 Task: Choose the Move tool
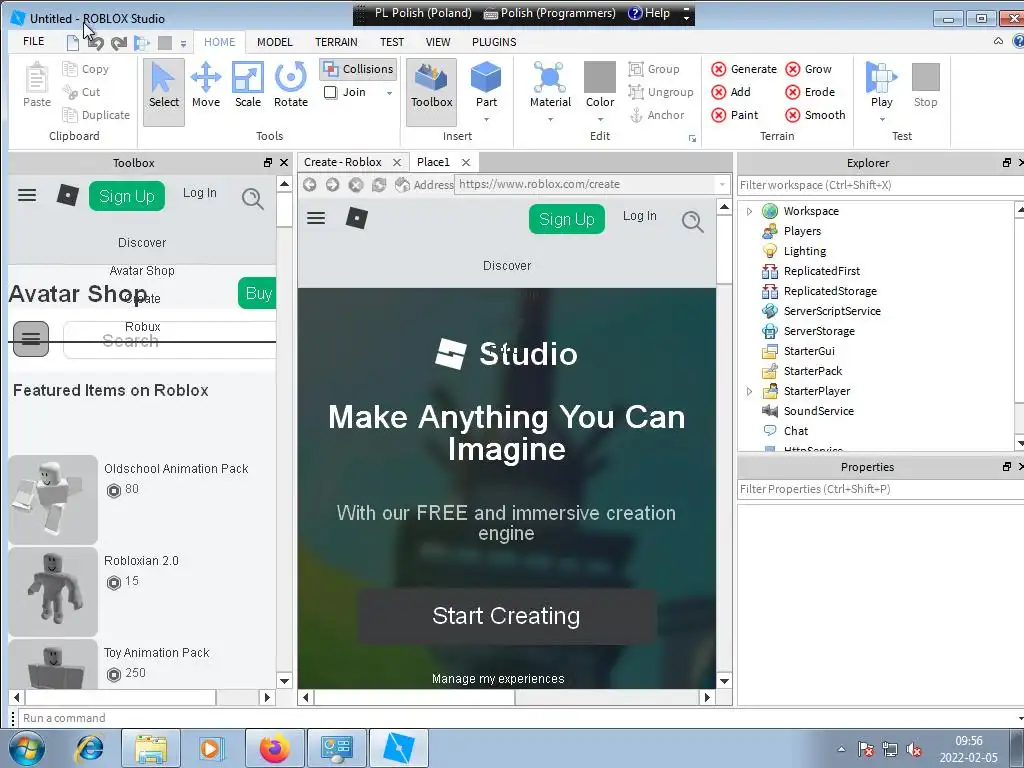[206, 85]
